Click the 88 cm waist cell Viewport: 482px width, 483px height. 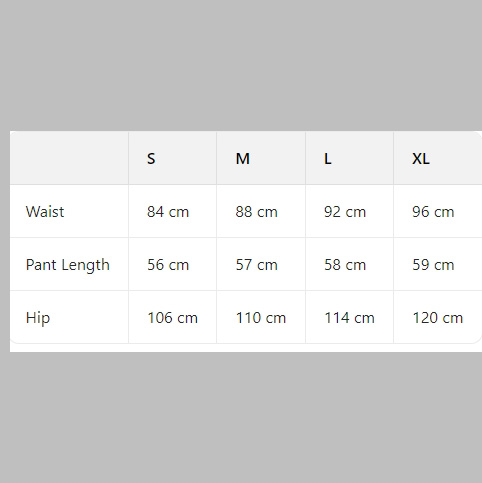261,211
